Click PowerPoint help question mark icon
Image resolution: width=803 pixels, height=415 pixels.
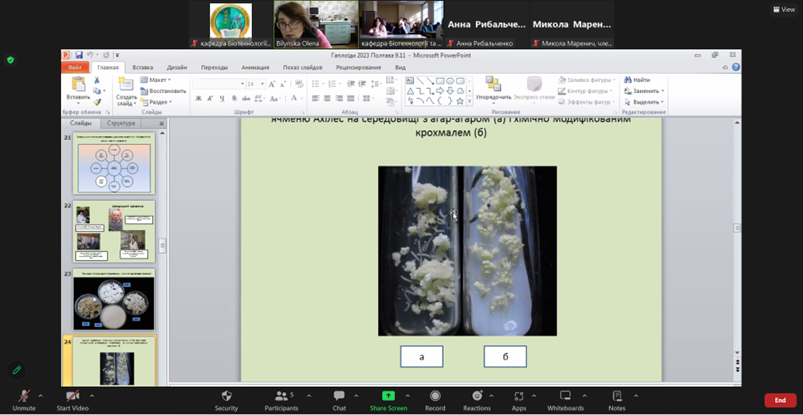(735, 67)
